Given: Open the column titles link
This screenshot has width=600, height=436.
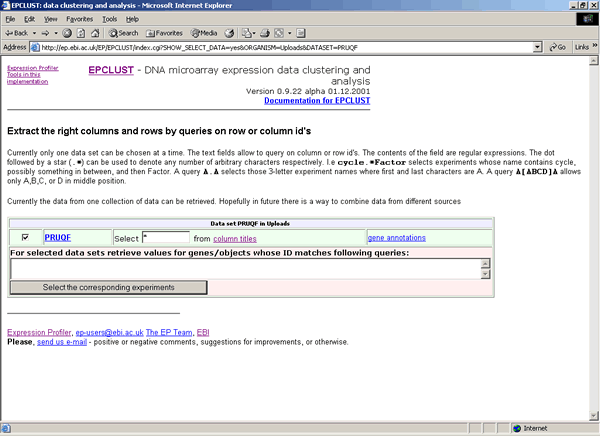Looking at the screenshot, I should [235, 239].
